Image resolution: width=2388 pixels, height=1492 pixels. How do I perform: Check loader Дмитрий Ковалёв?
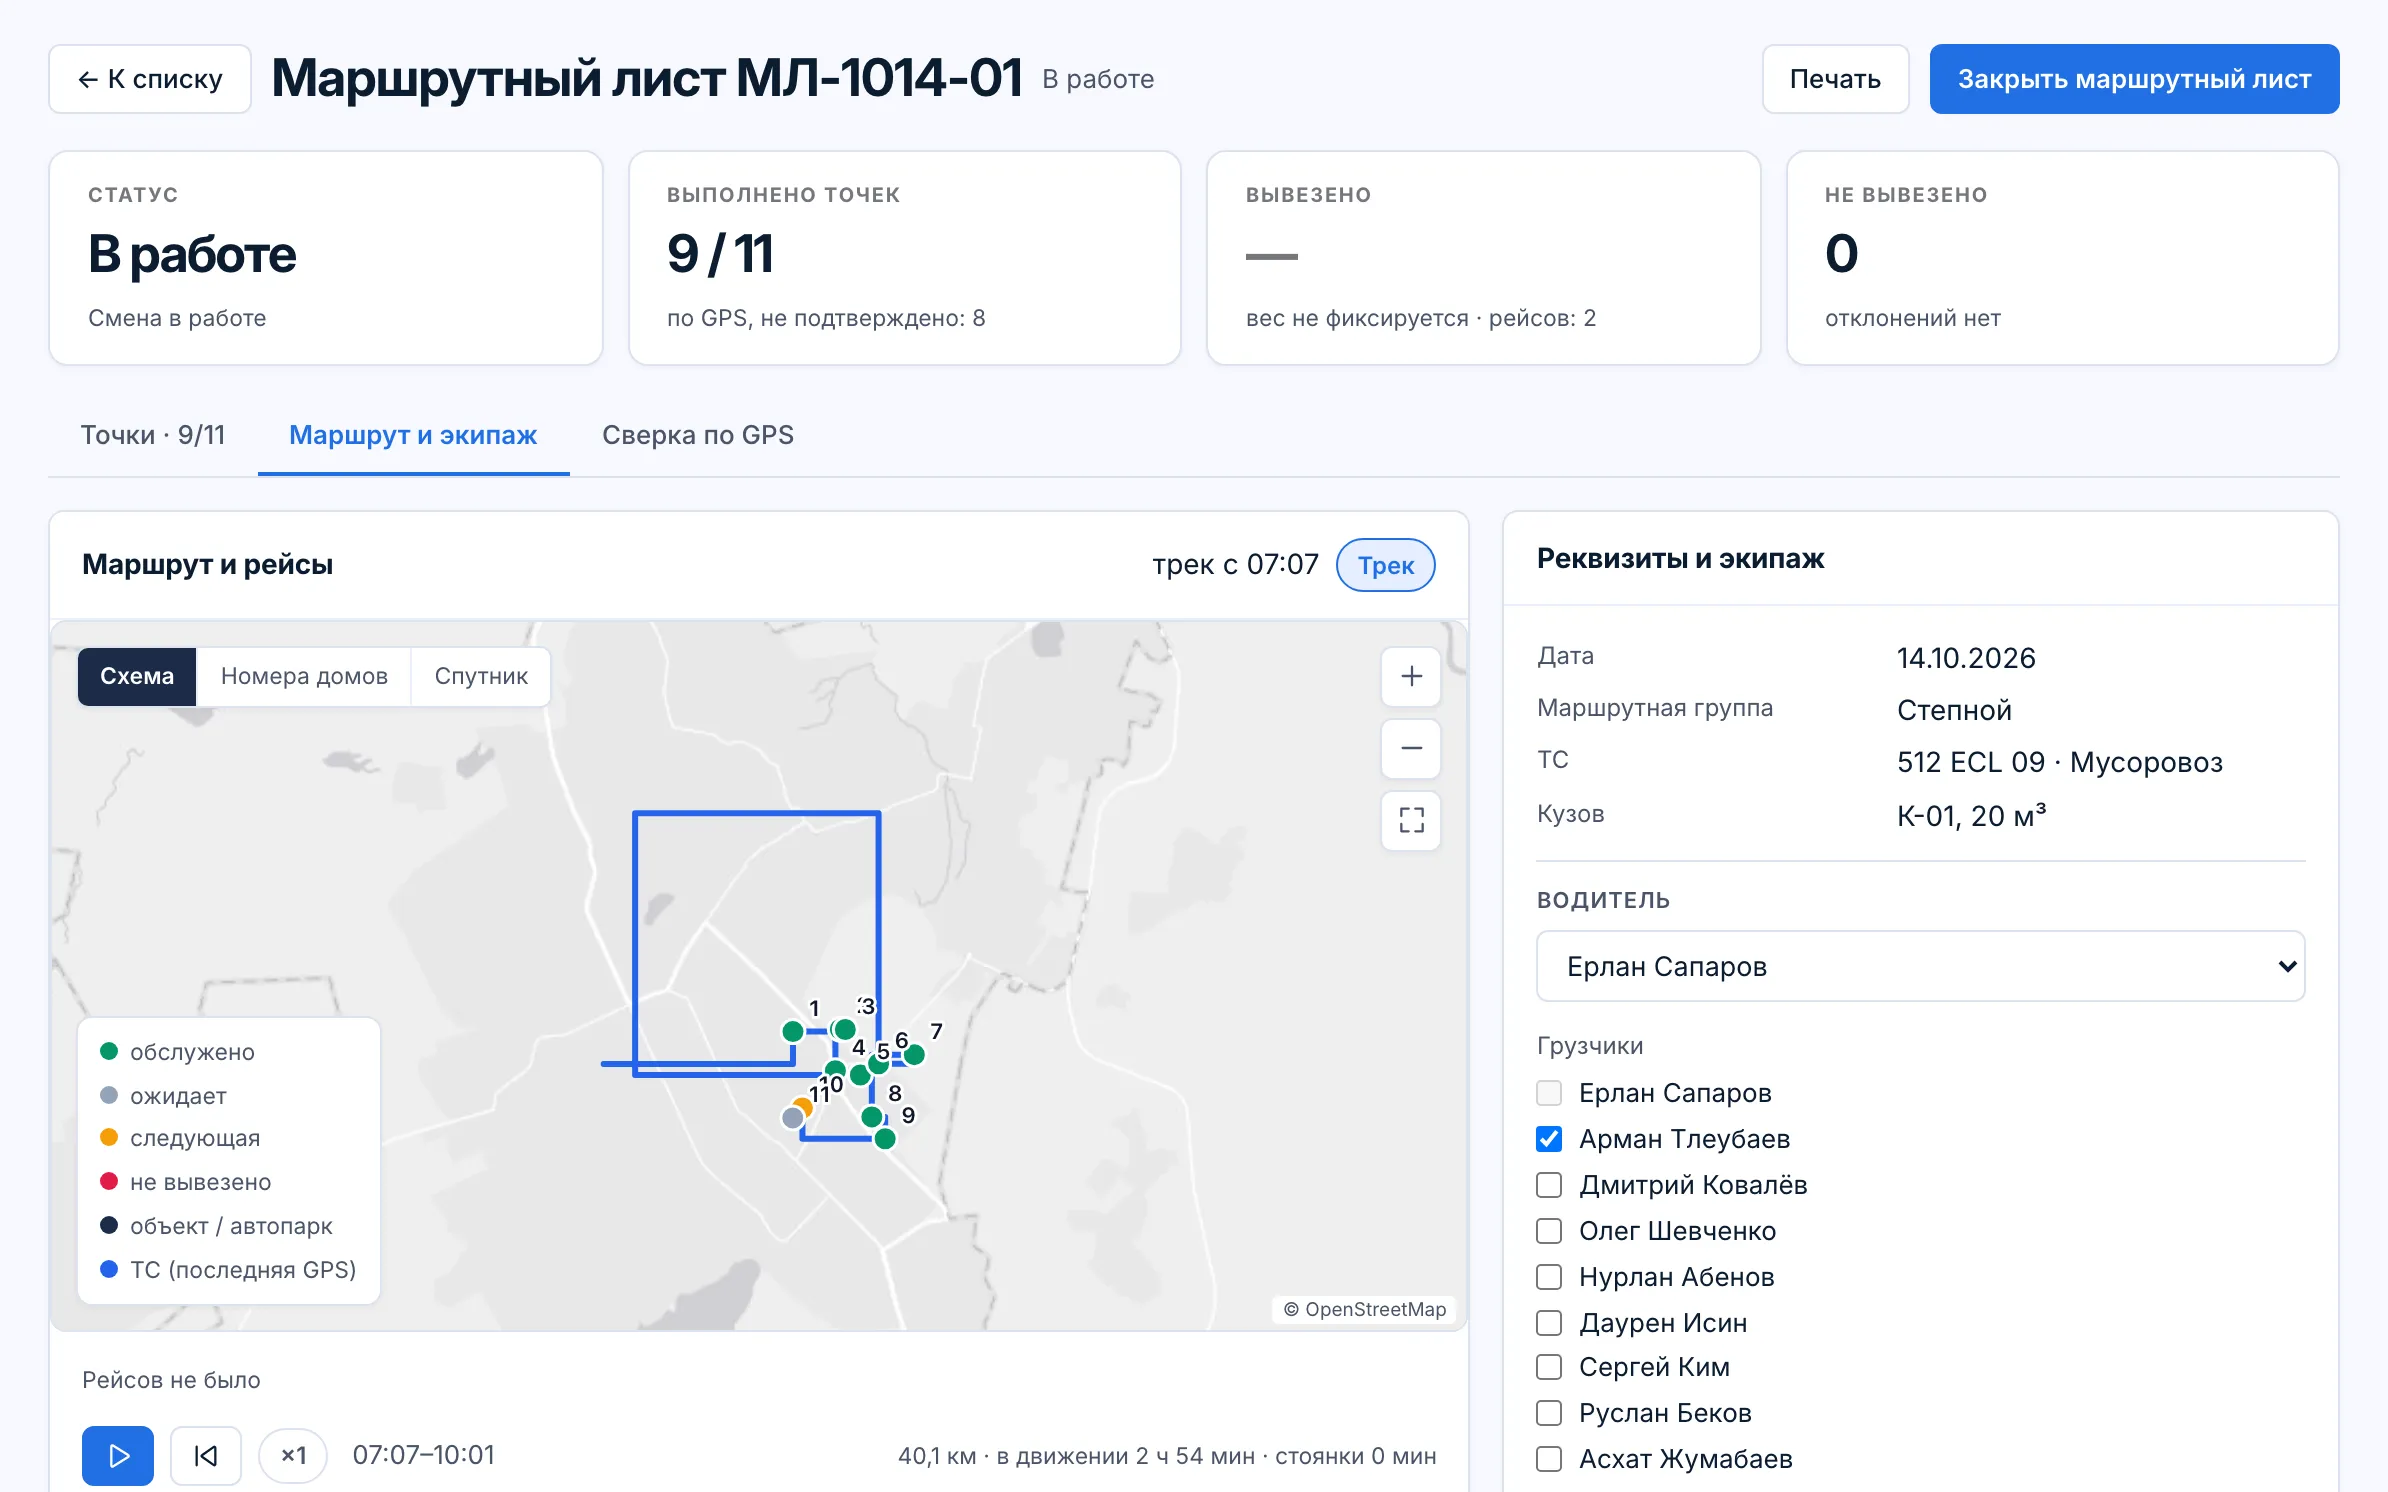(1549, 1185)
